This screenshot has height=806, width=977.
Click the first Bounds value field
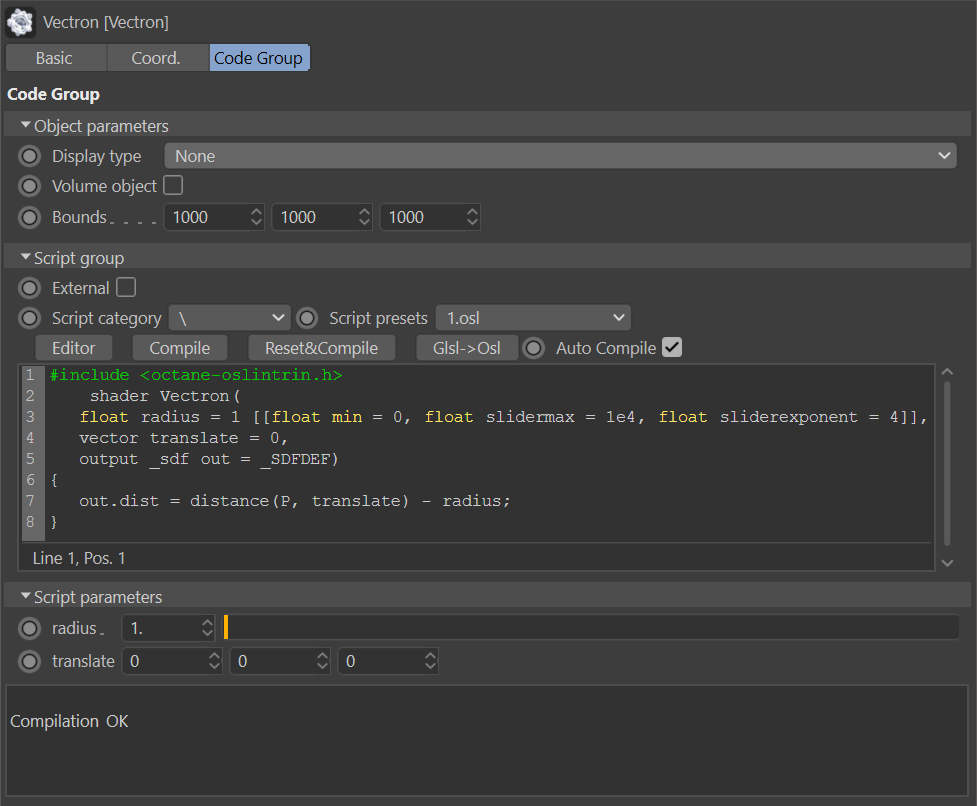[x=214, y=217]
